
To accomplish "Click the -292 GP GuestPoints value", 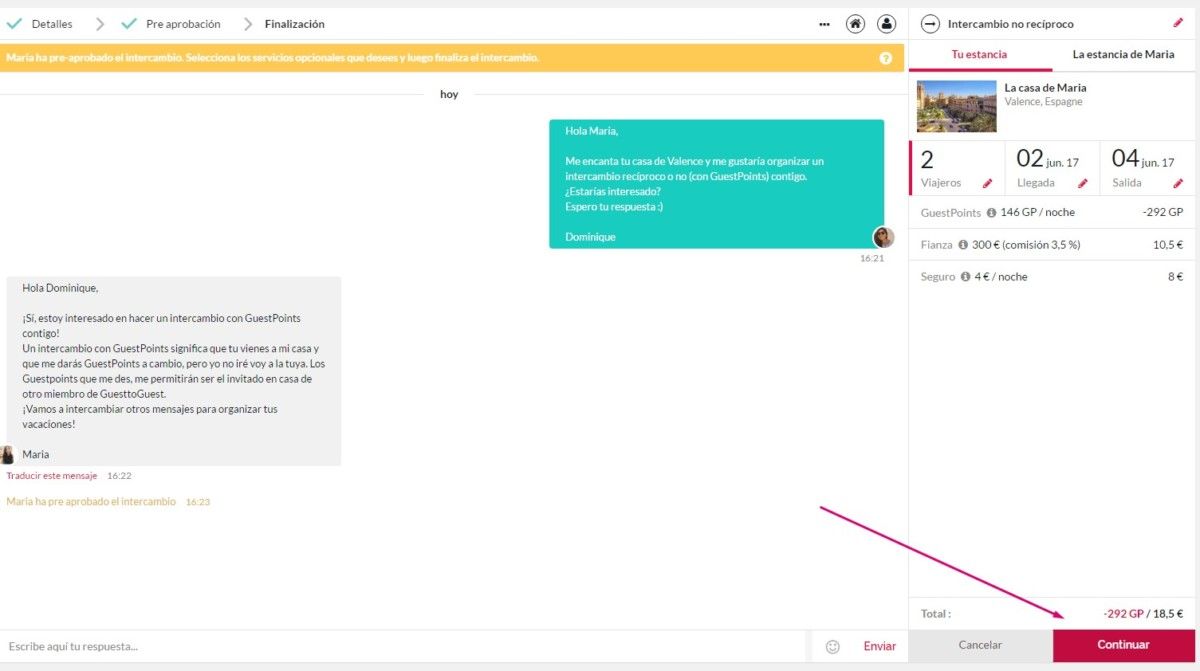I will (1163, 213).
